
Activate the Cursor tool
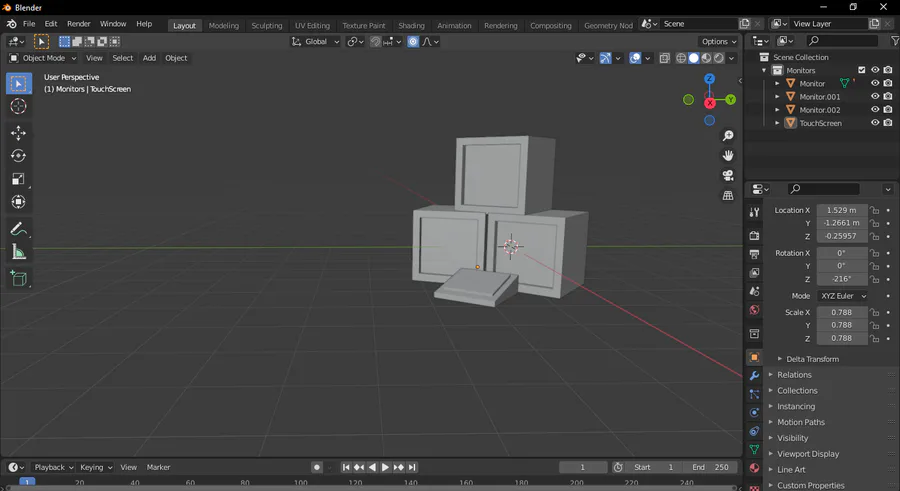(18, 106)
